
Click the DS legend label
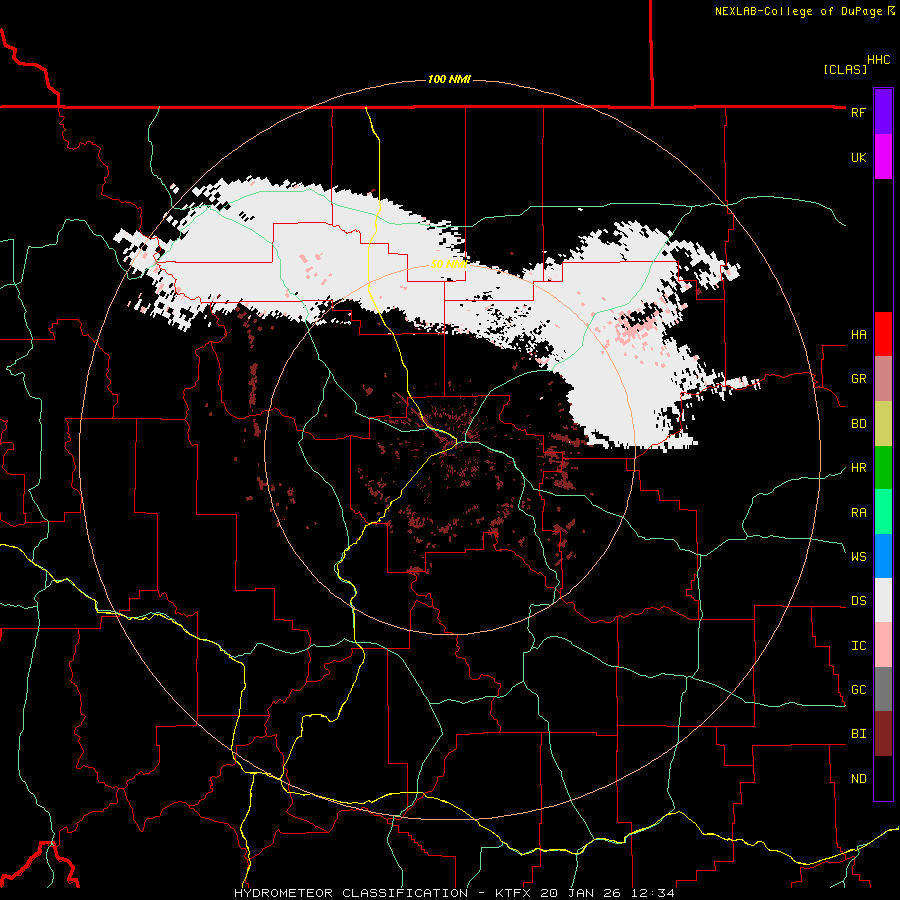(x=858, y=601)
